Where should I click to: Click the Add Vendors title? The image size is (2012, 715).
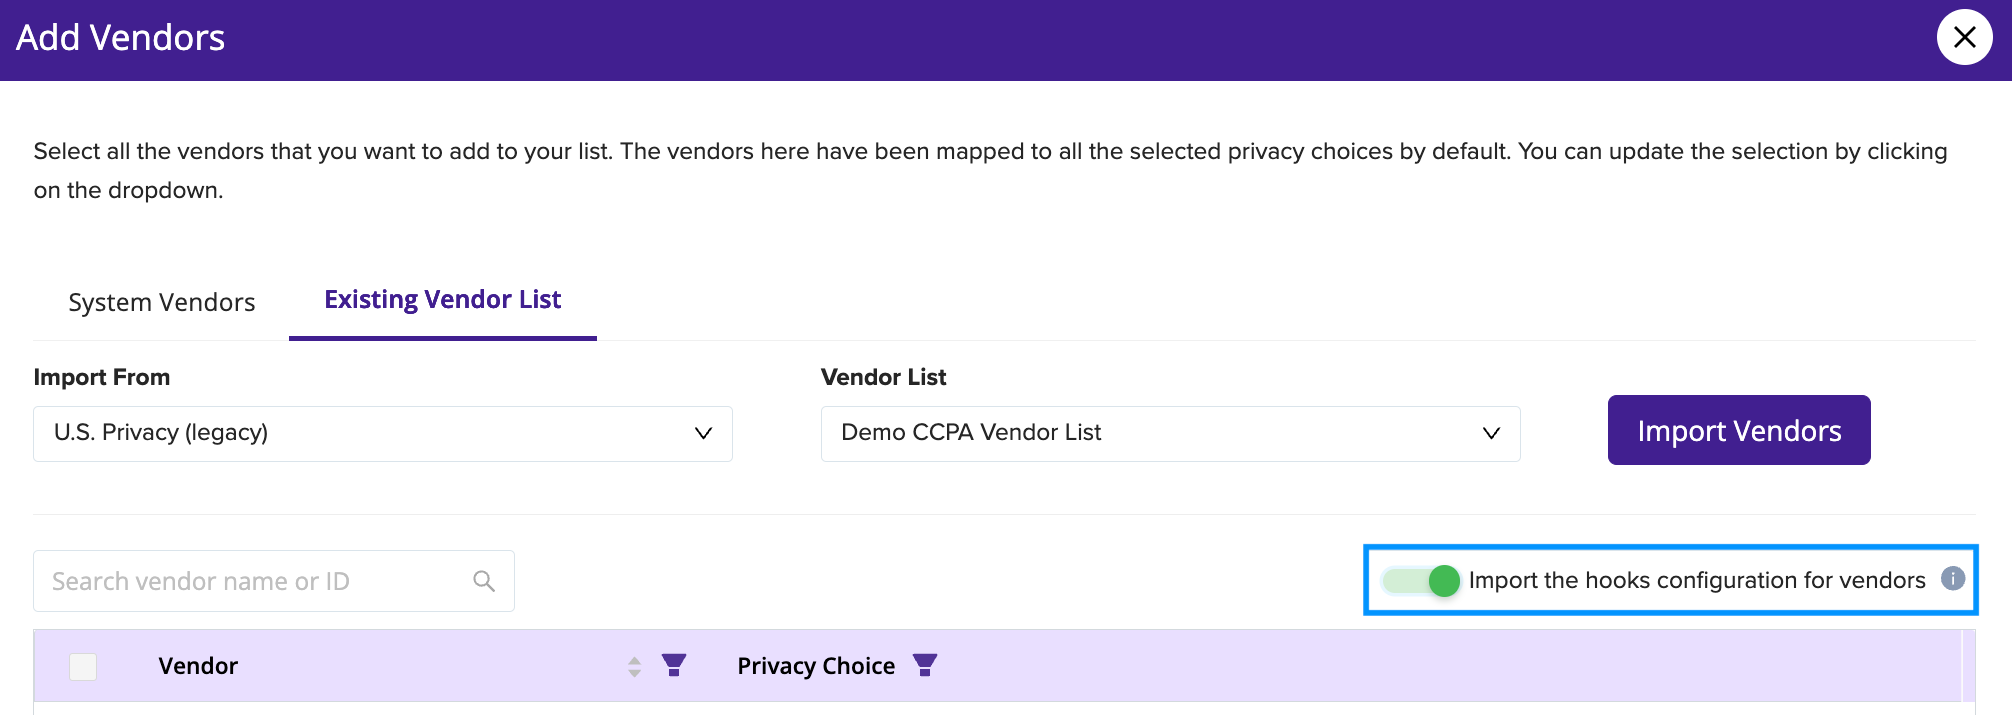[121, 38]
